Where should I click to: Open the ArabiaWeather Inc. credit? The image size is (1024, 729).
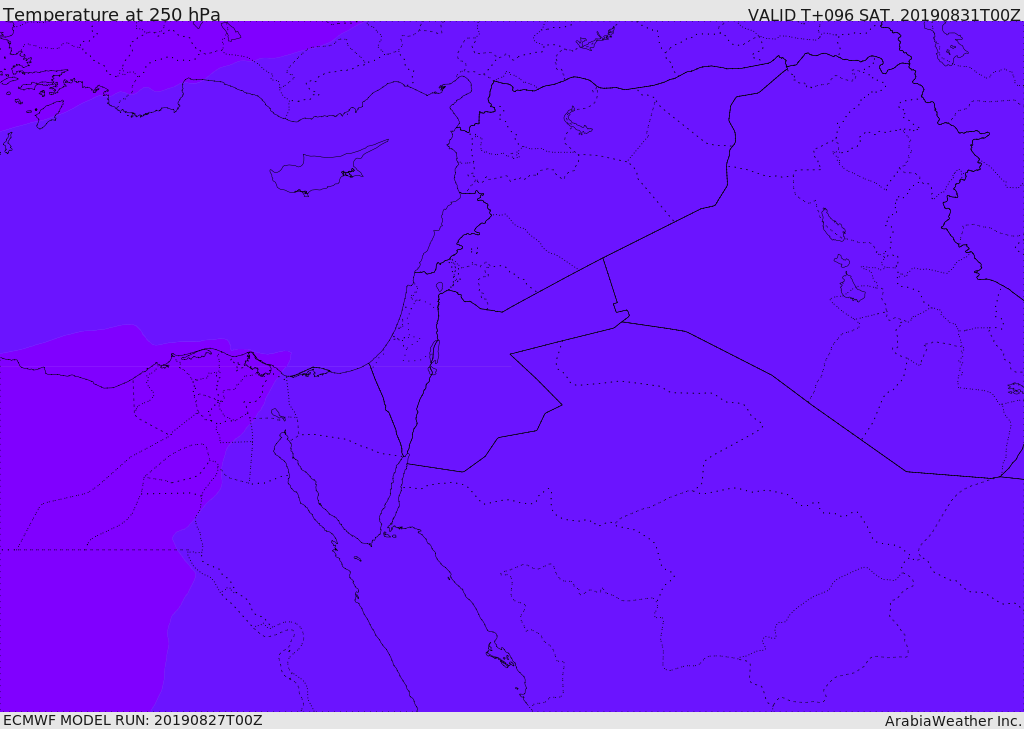click(953, 721)
